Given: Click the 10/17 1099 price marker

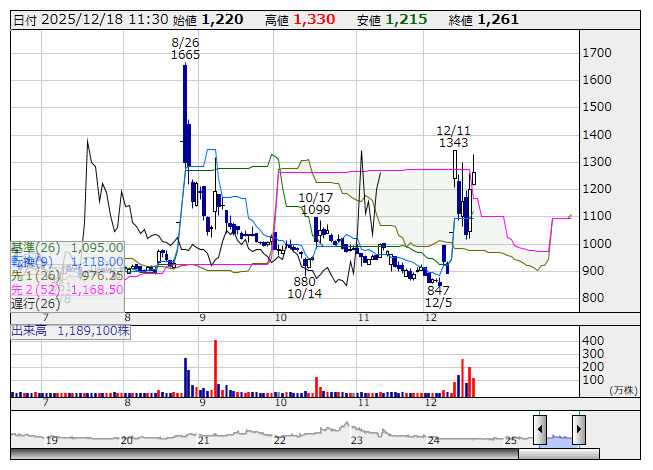Looking at the screenshot, I should [316, 204].
